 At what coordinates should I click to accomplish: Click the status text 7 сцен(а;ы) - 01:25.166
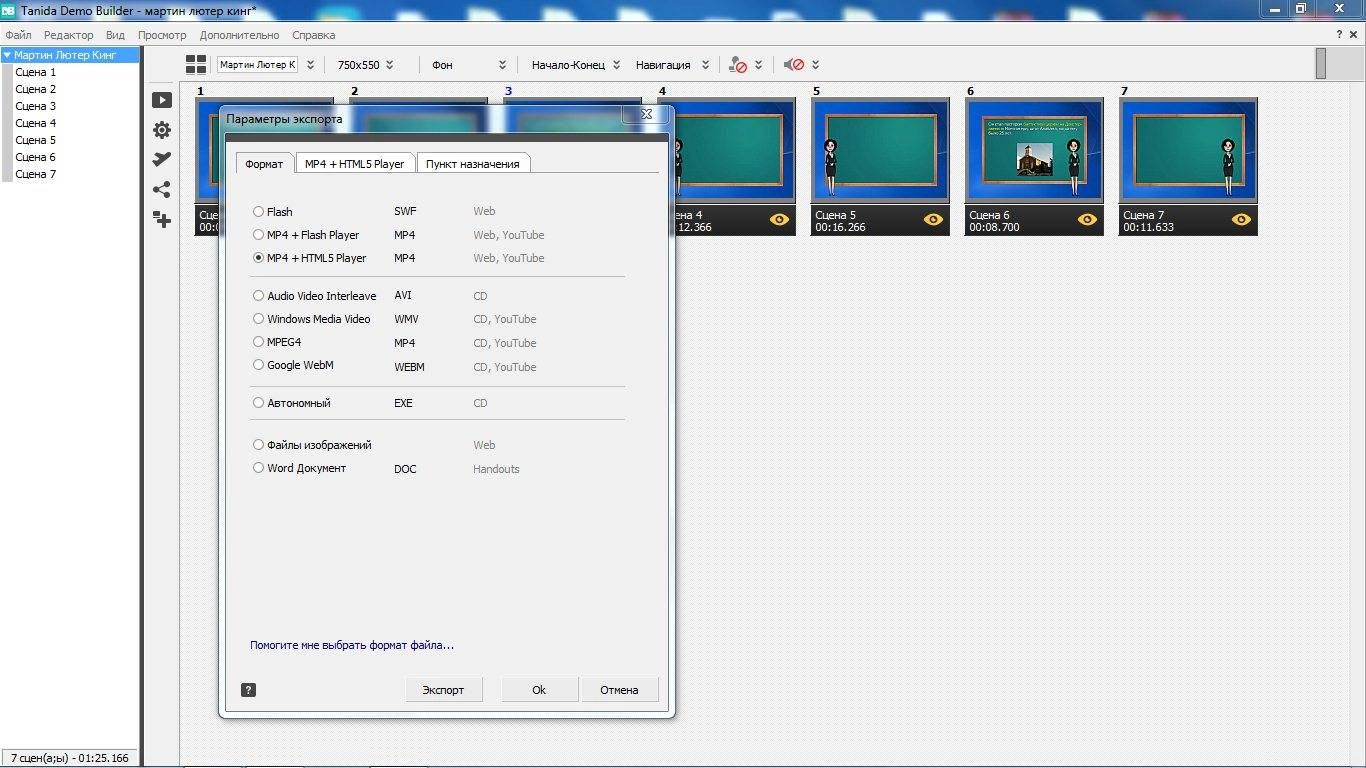(70, 758)
